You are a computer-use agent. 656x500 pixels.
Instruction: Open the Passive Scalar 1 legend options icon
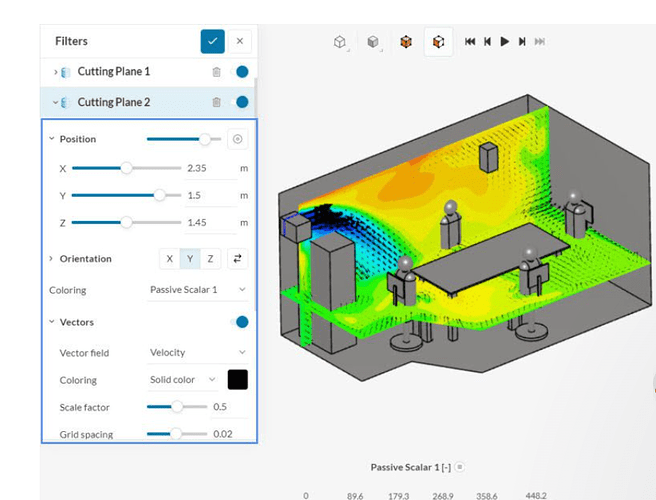pos(459,467)
